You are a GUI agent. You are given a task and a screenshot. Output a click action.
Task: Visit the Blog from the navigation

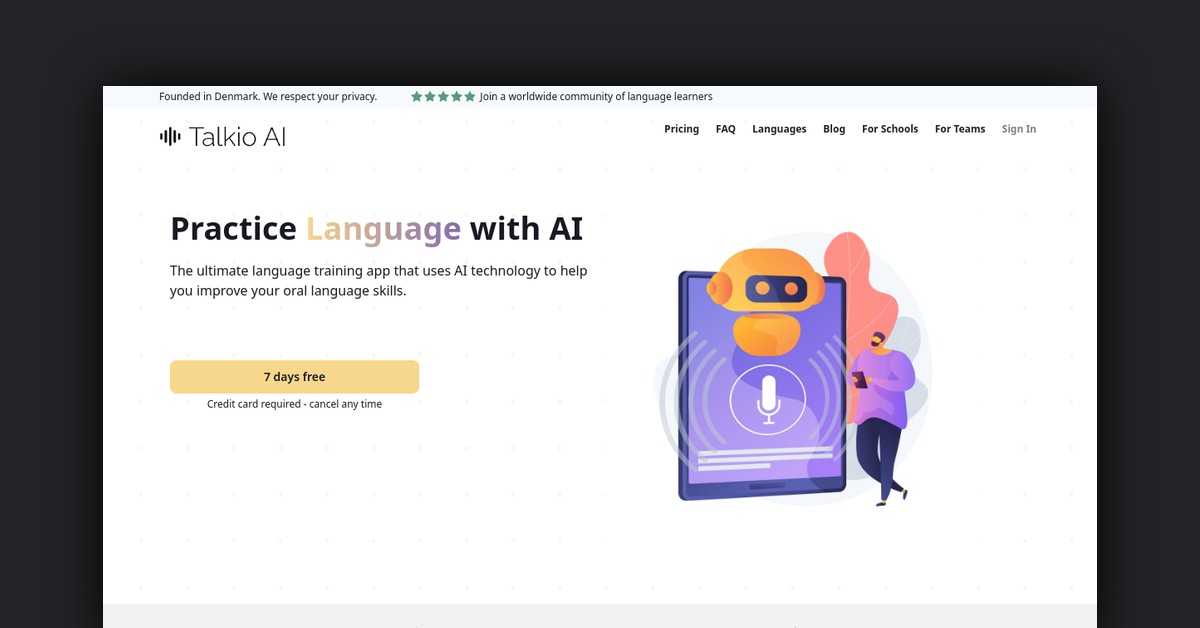[x=834, y=129]
